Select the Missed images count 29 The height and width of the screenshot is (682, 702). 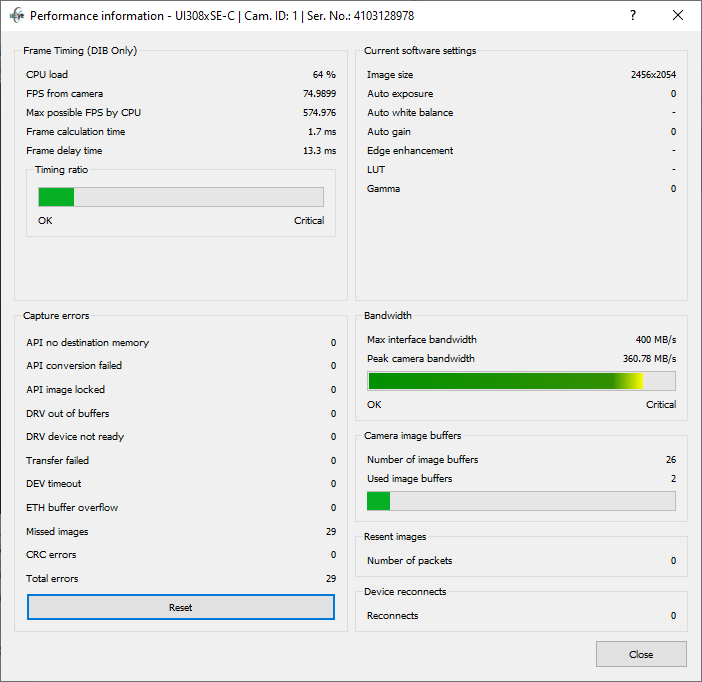click(331, 532)
